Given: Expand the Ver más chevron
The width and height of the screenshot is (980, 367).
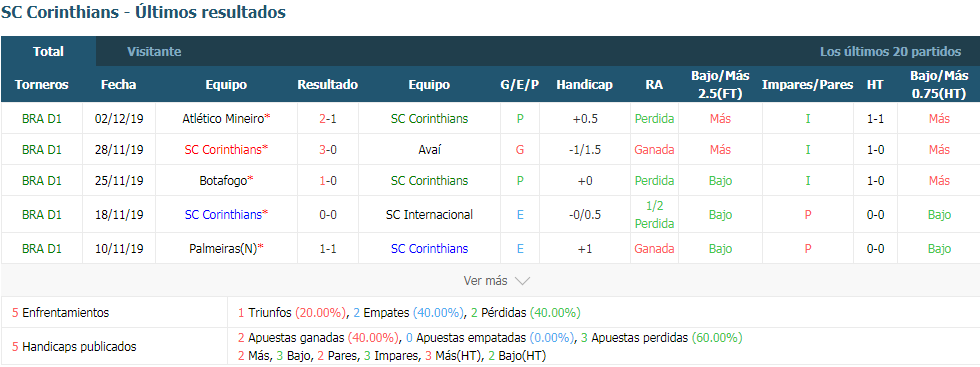Looking at the screenshot, I should tap(522, 281).
